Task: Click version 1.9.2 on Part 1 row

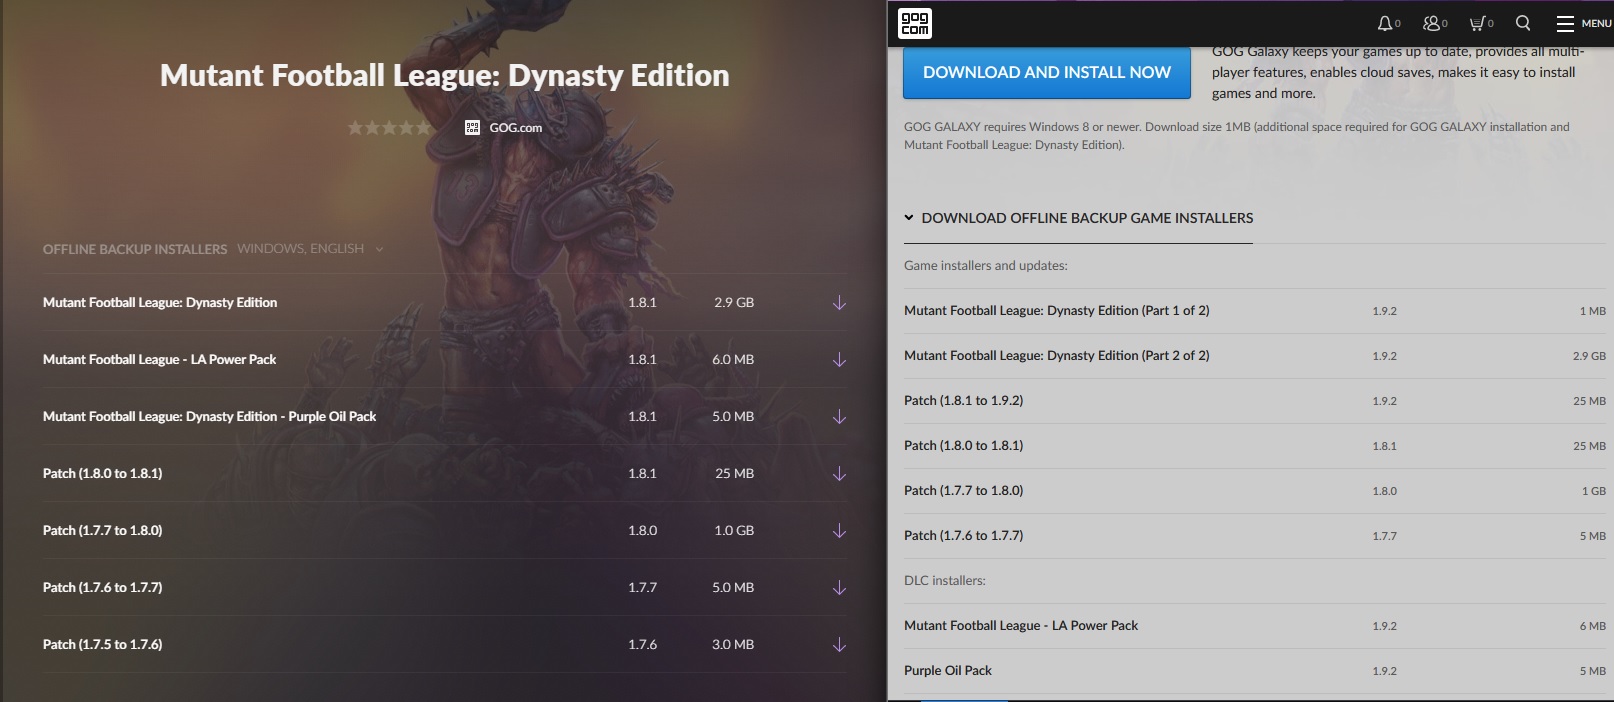Action: 1385,312
